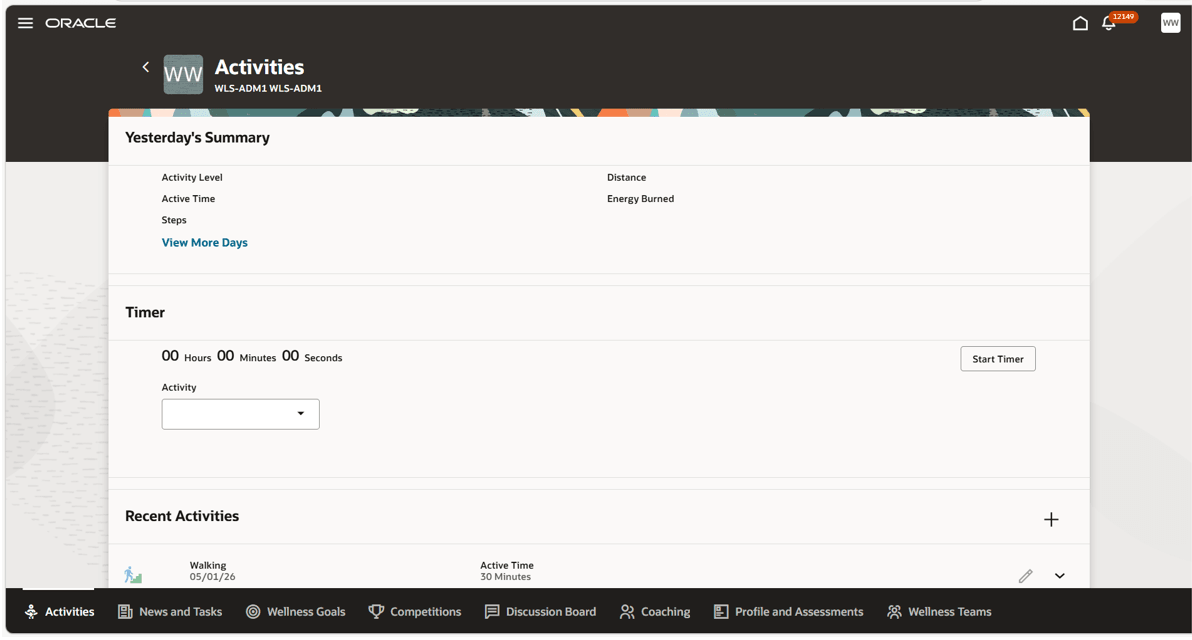Add a new recent activity
Viewport: 1192px width, 640px height.
pos(1051,519)
